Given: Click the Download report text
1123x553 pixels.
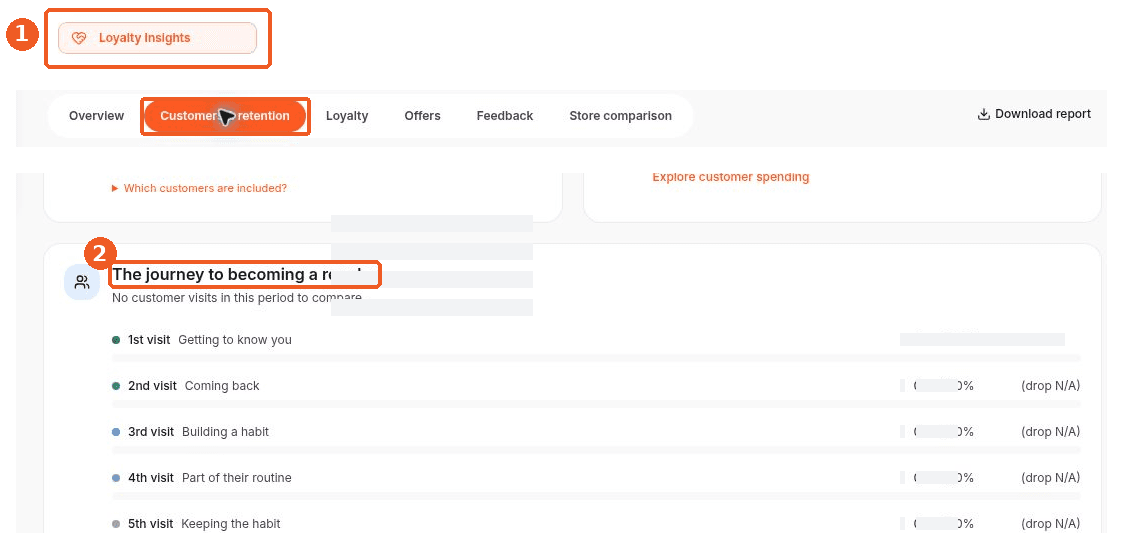Looking at the screenshot, I should click(1043, 114).
